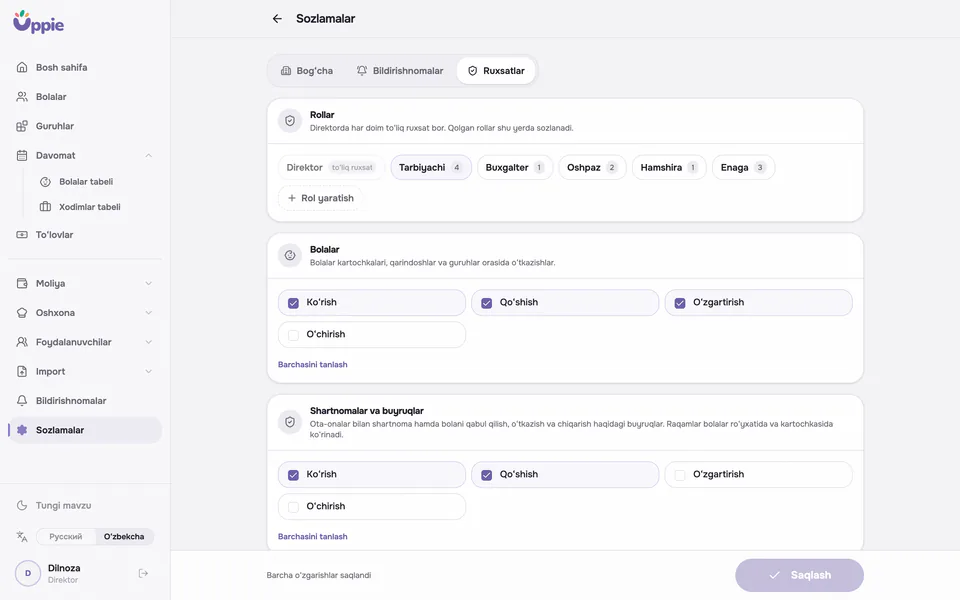The width and height of the screenshot is (960, 600).
Task: Click the To'lovlar payment icon
Action: pos(22,234)
